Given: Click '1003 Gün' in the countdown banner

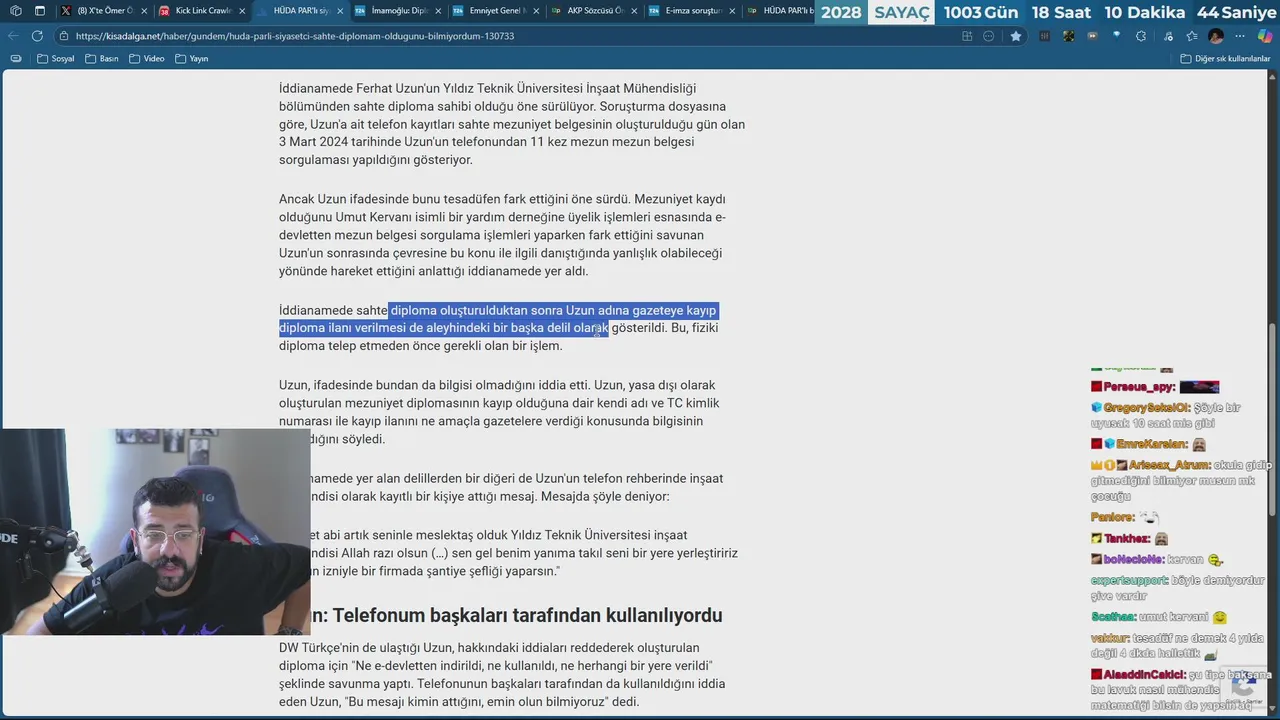Looking at the screenshot, I should point(980,13).
